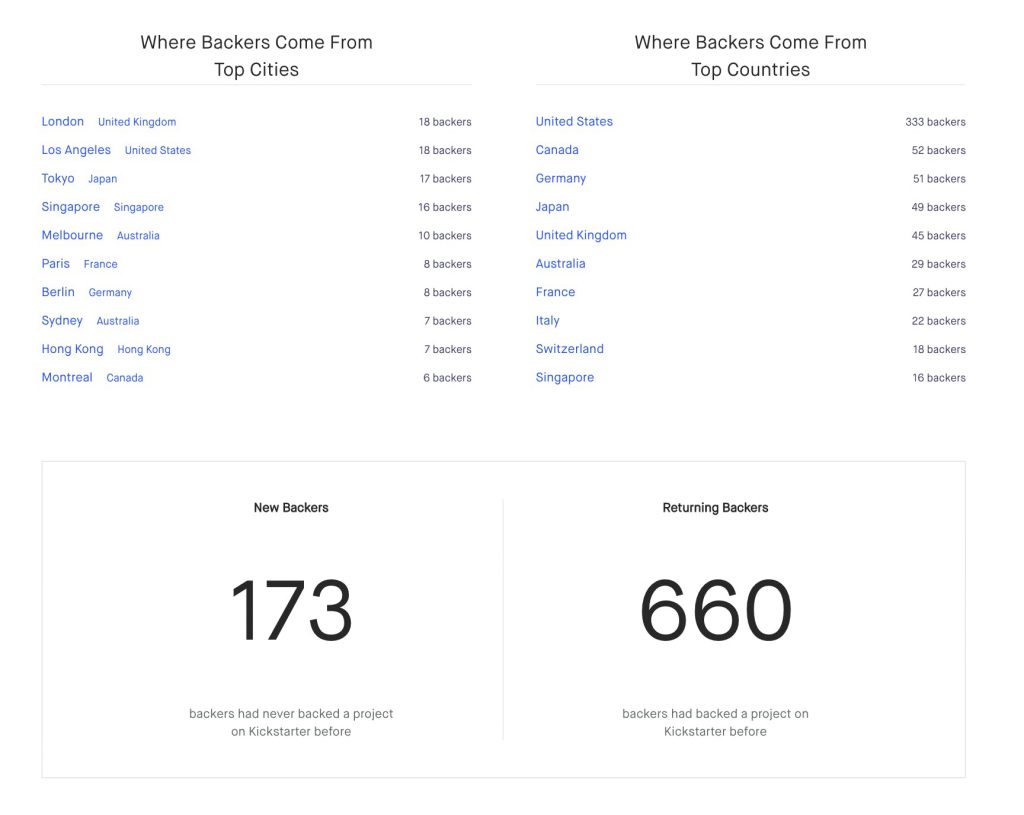The height and width of the screenshot is (815, 1024).
Task: Open the Switzerland country link
Action: 569,349
